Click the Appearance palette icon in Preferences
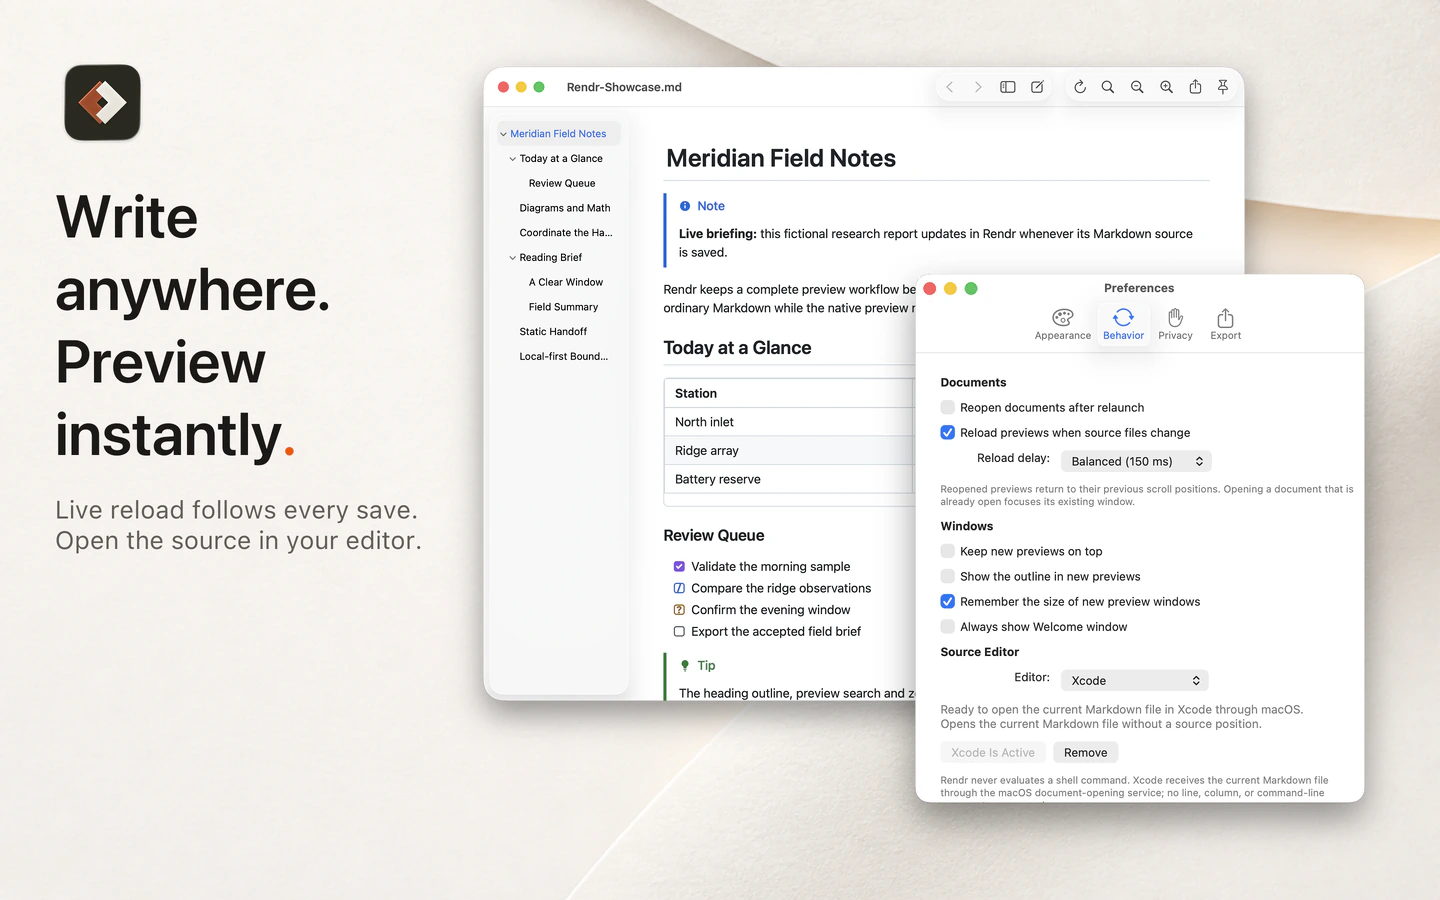This screenshot has height=900, width=1440. click(x=1063, y=317)
